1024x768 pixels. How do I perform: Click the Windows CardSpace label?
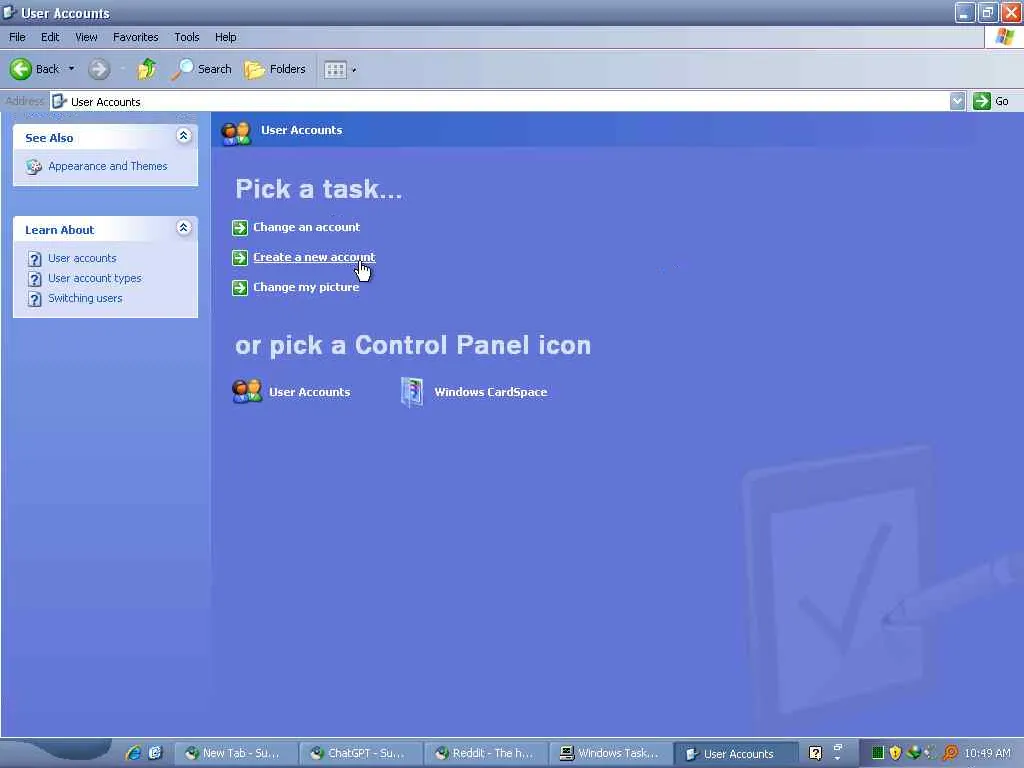point(490,392)
